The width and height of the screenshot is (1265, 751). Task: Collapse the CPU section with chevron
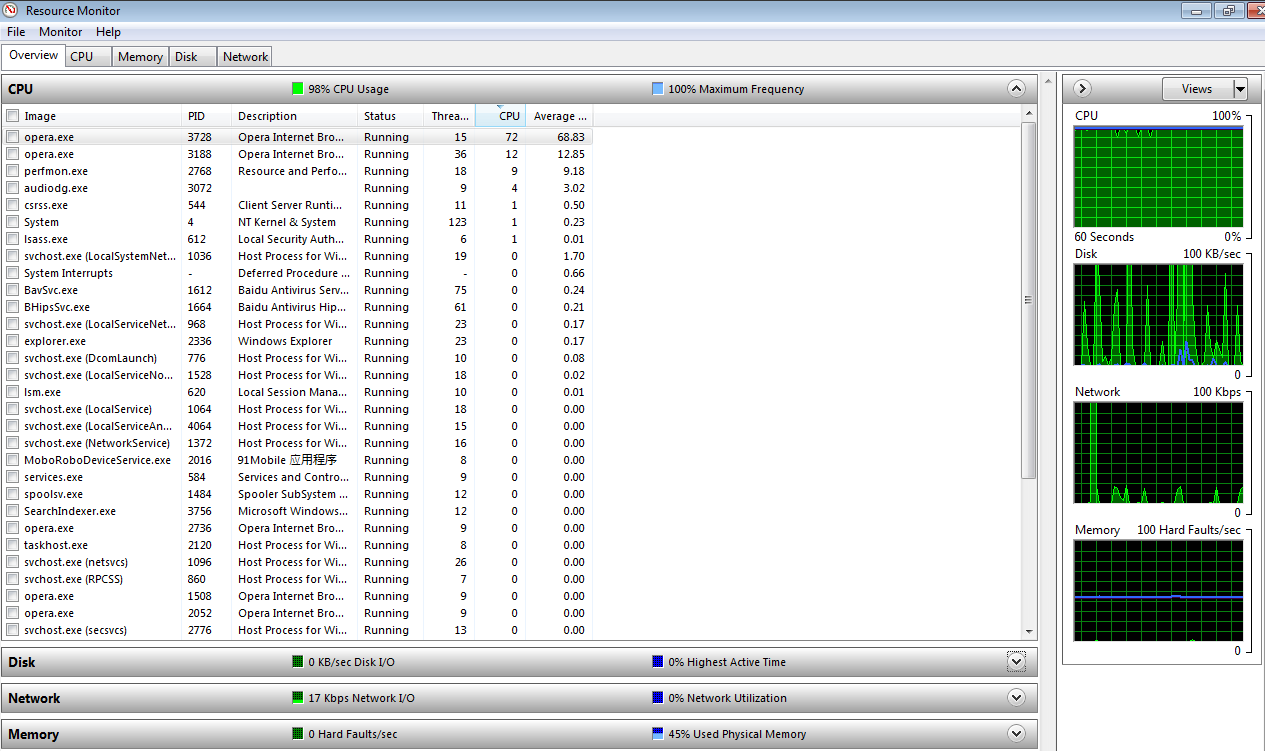[1017, 89]
